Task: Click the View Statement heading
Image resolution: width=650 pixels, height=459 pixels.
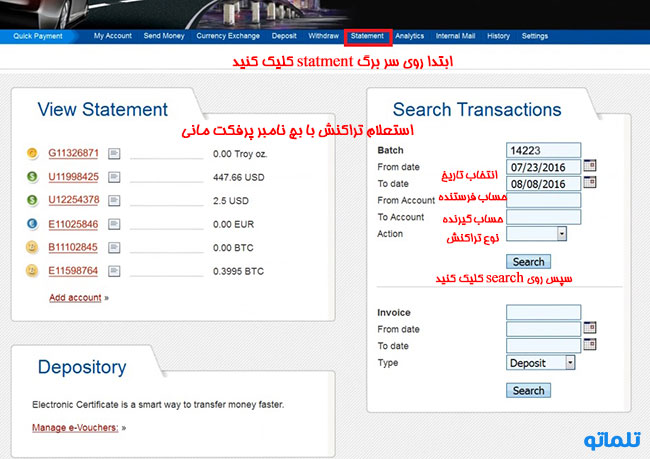Action: click(x=103, y=110)
